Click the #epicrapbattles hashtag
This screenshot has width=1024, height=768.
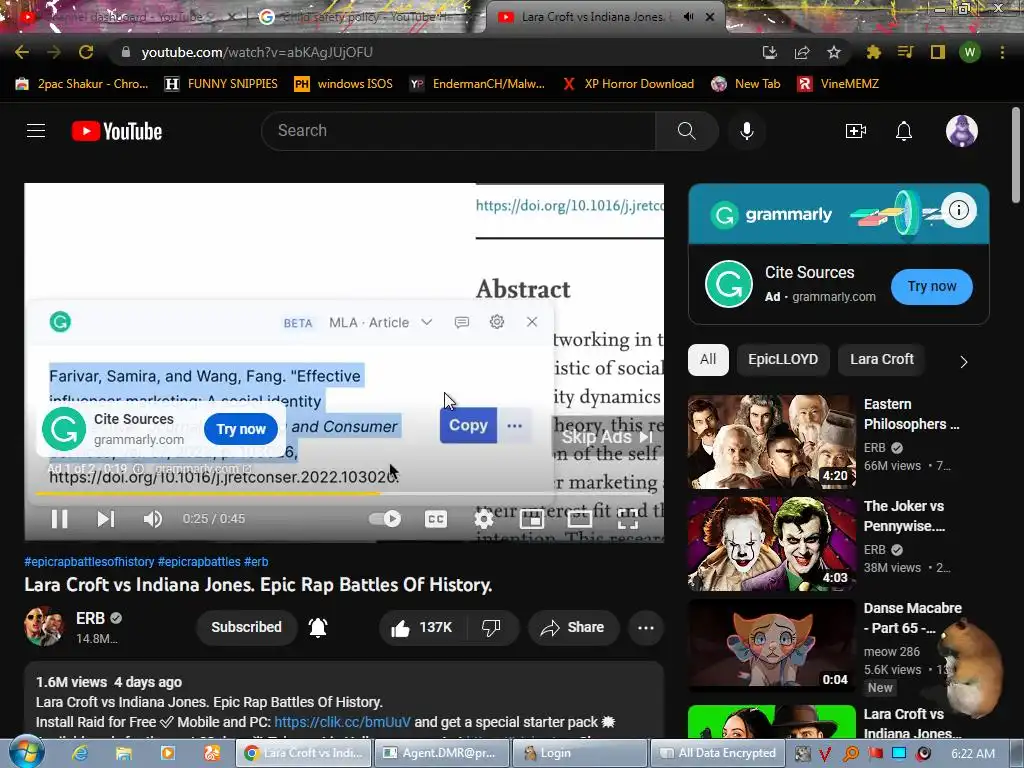[199, 562]
